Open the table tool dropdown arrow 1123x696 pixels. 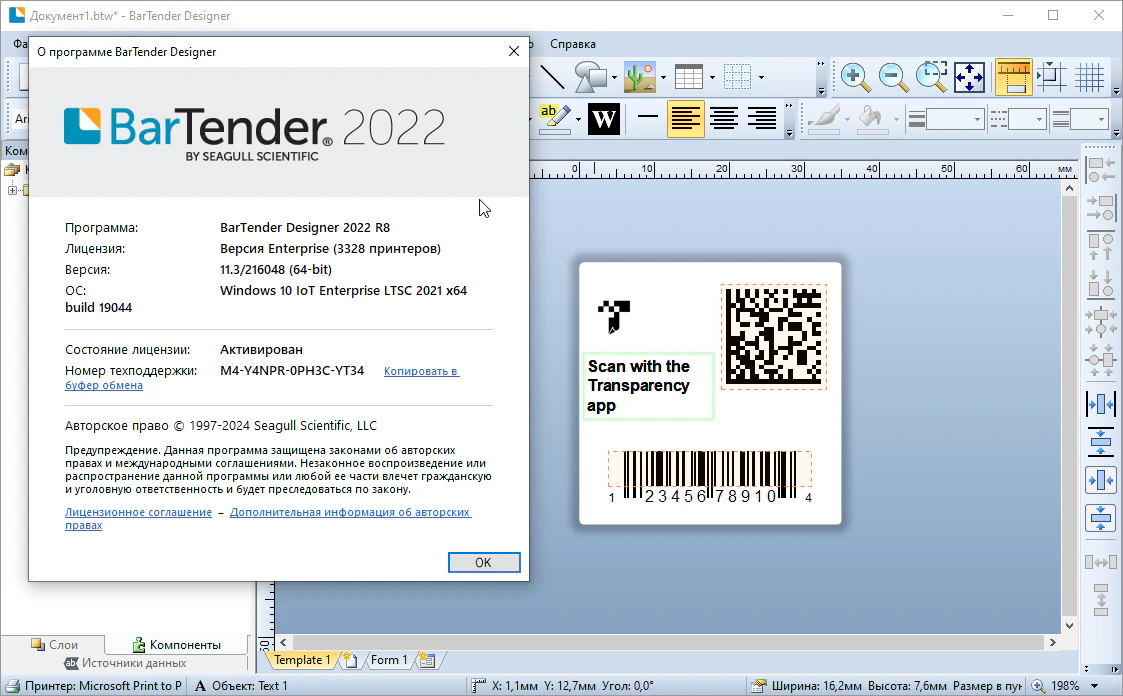coord(712,77)
